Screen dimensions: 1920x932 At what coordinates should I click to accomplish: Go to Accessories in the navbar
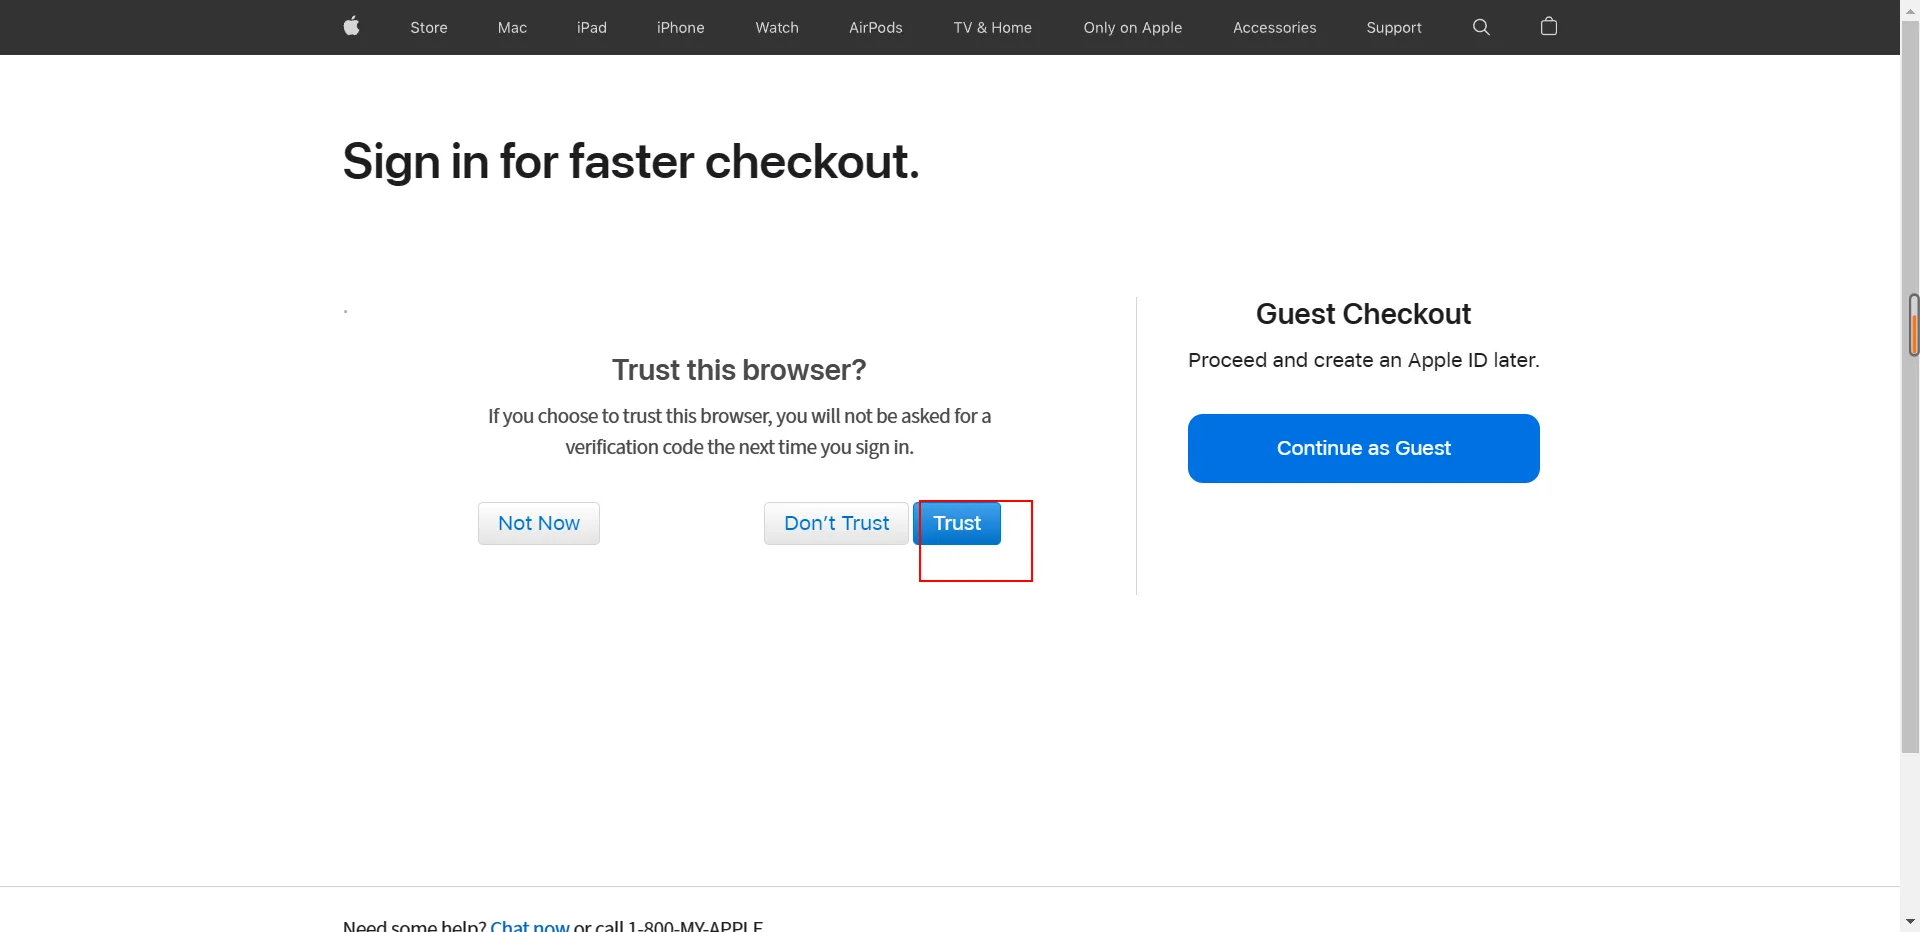tap(1274, 28)
